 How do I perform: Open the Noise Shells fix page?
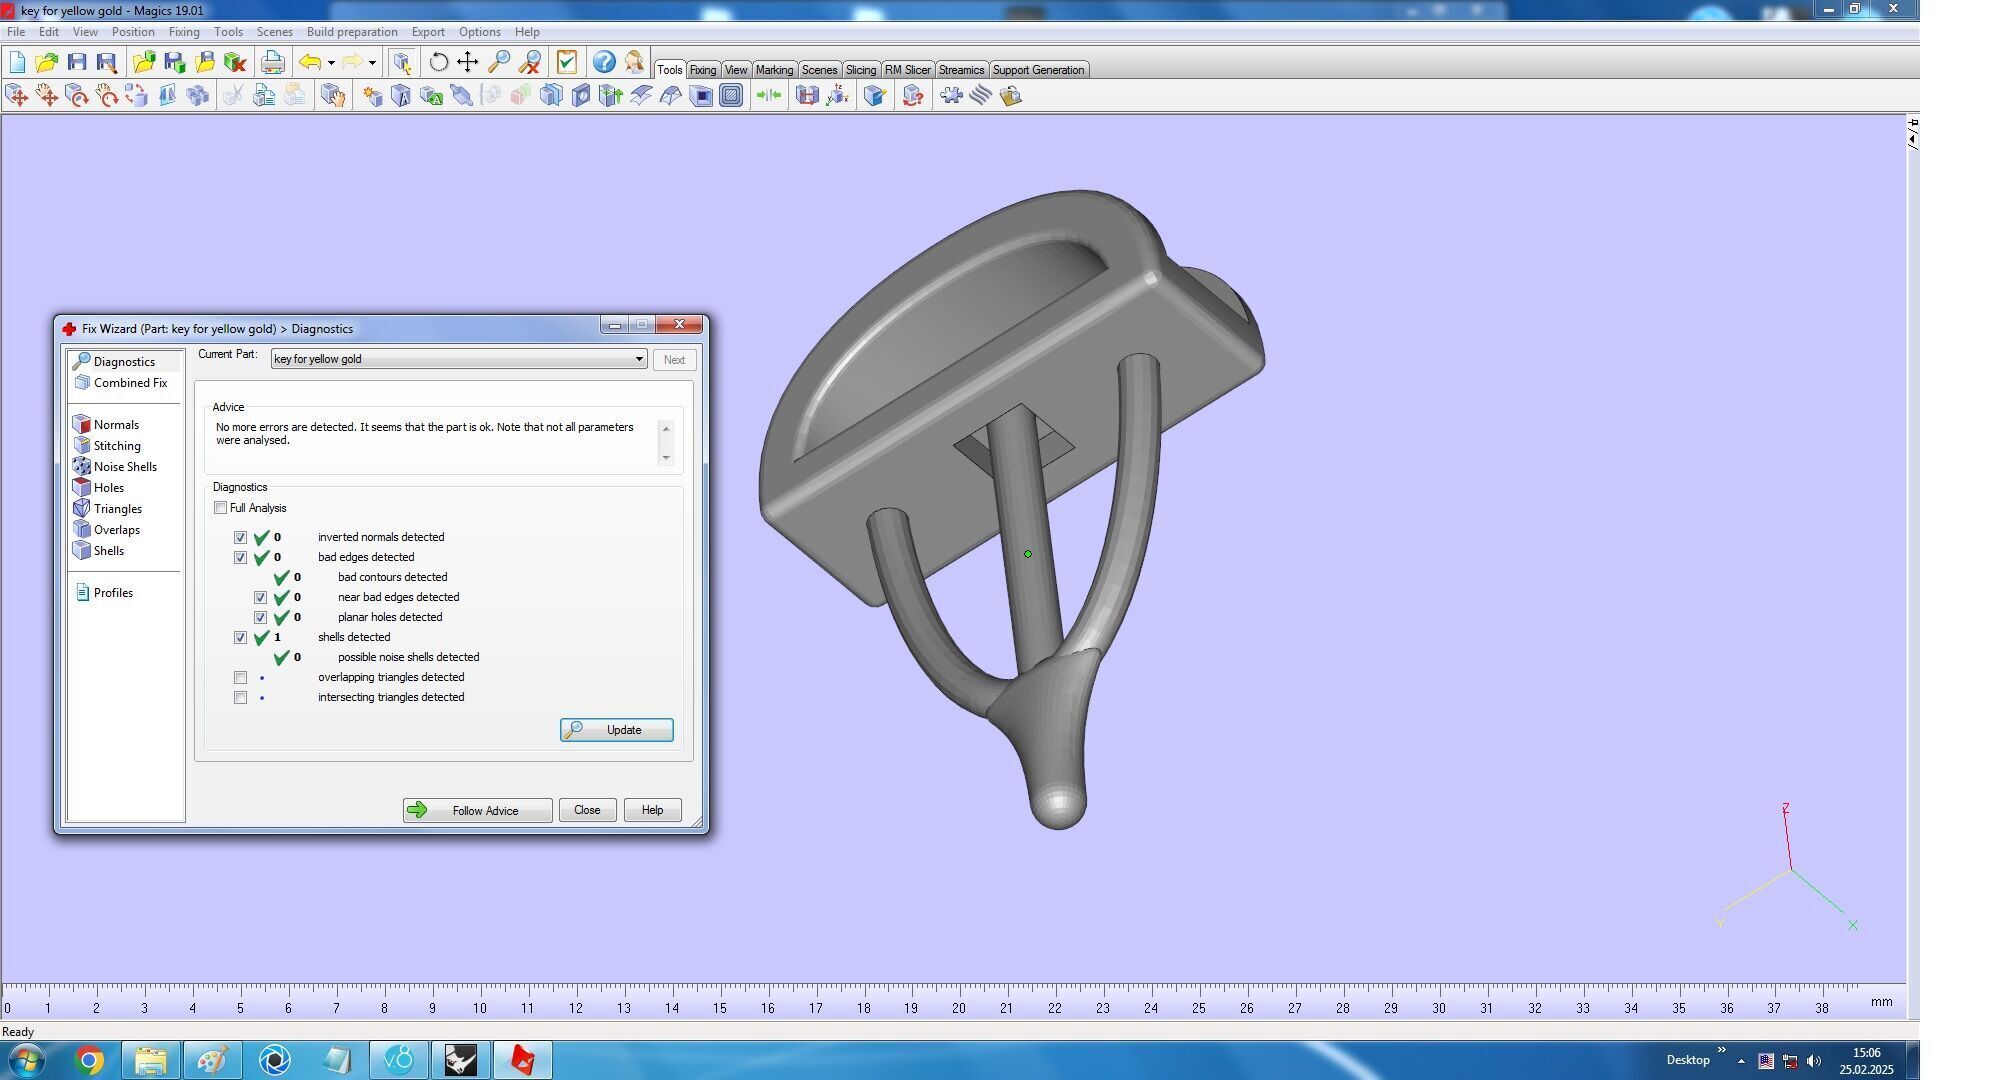(124, 467)
